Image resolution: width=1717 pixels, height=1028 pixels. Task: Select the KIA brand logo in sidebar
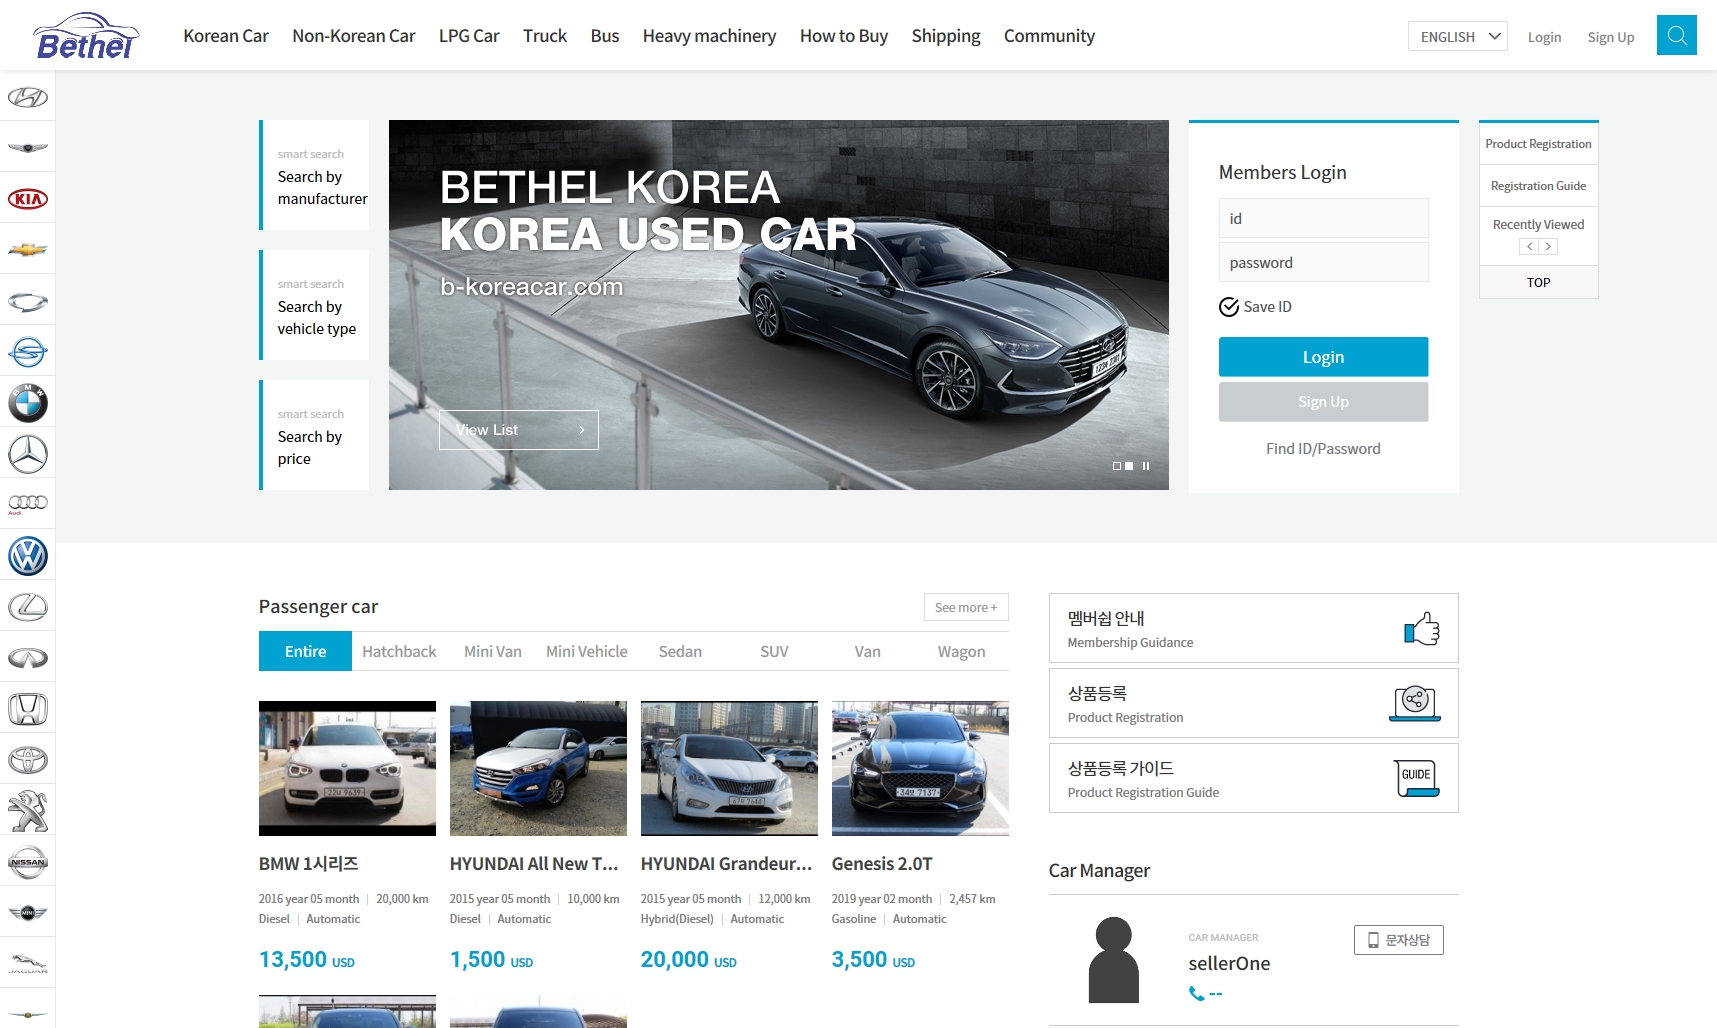tap(28, 198)
